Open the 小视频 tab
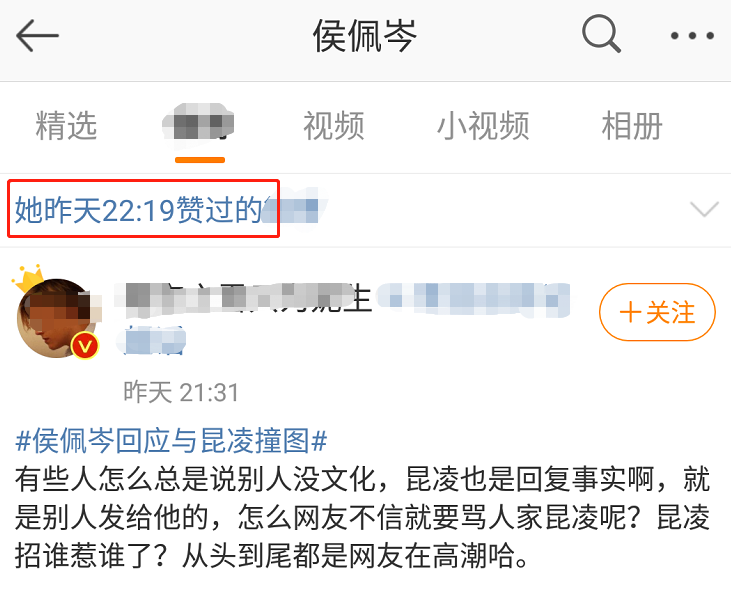This screenshot has height=592, width=731. coord(483,126)
